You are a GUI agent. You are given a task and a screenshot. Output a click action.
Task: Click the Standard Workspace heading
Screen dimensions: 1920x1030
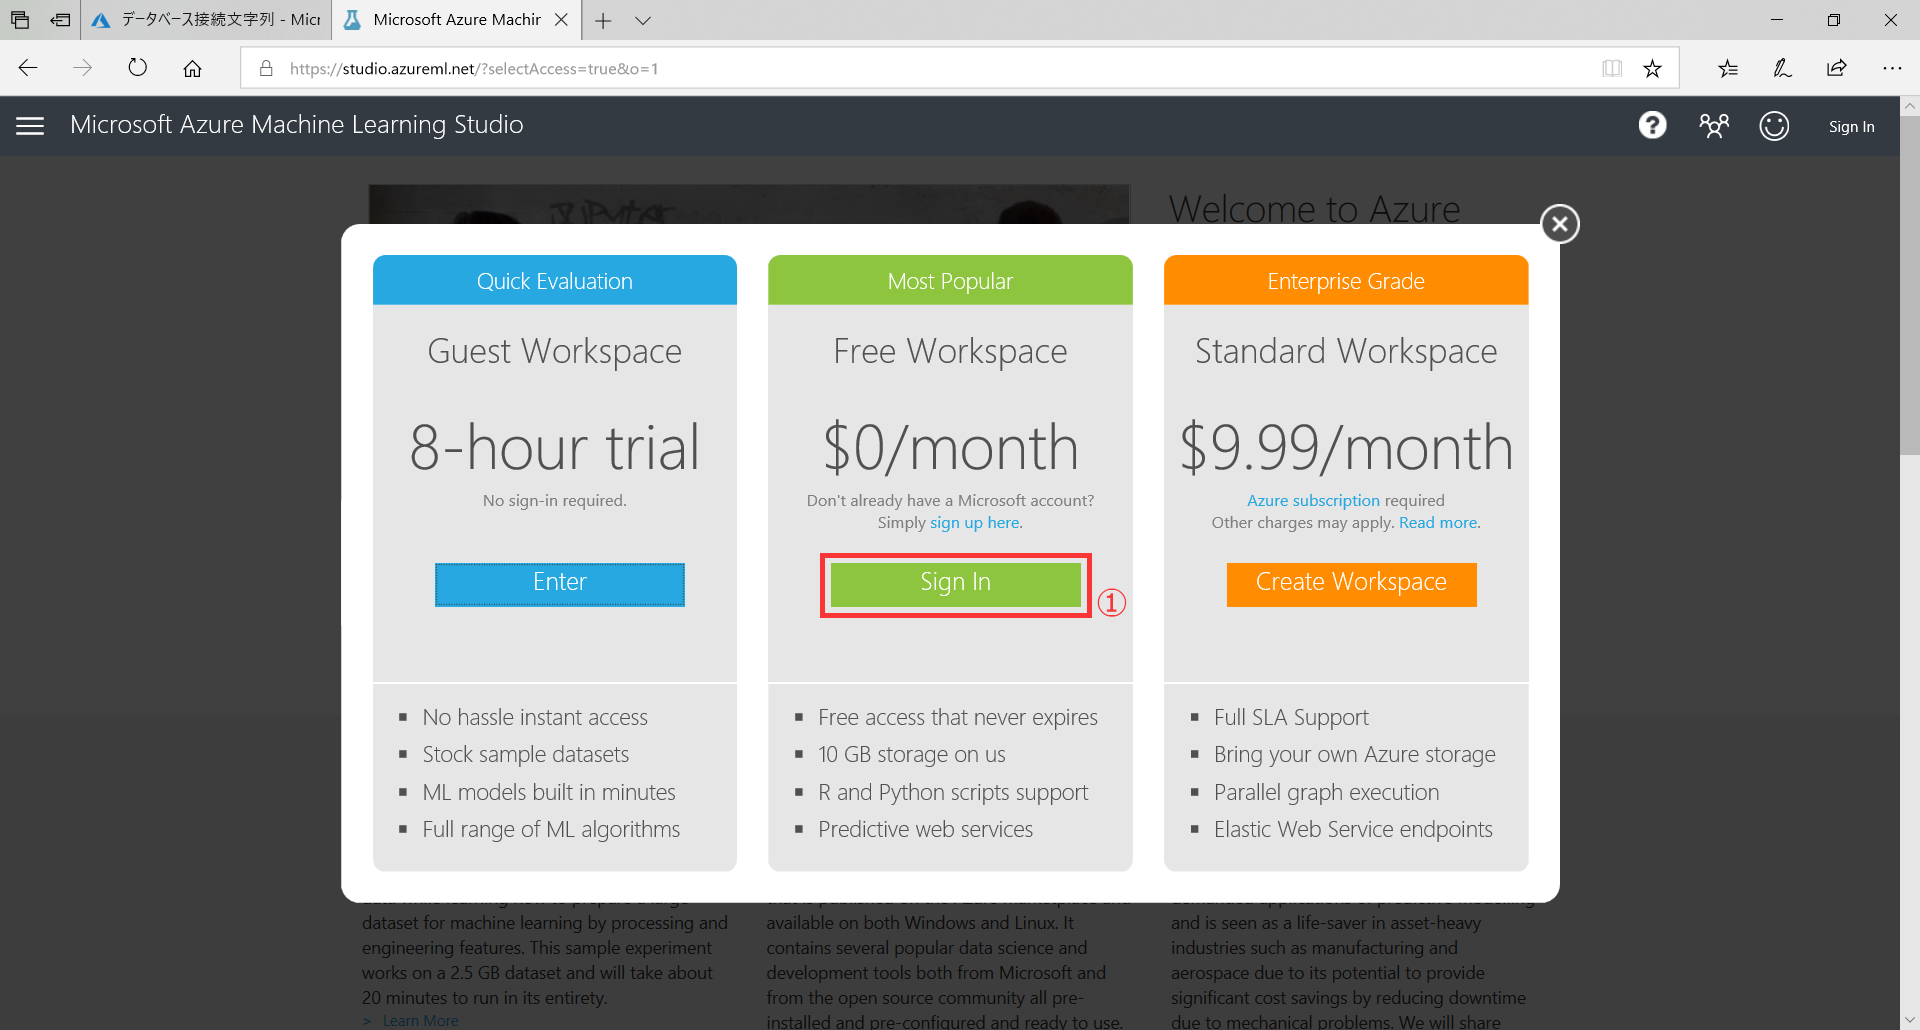(x=1346, y=352)
